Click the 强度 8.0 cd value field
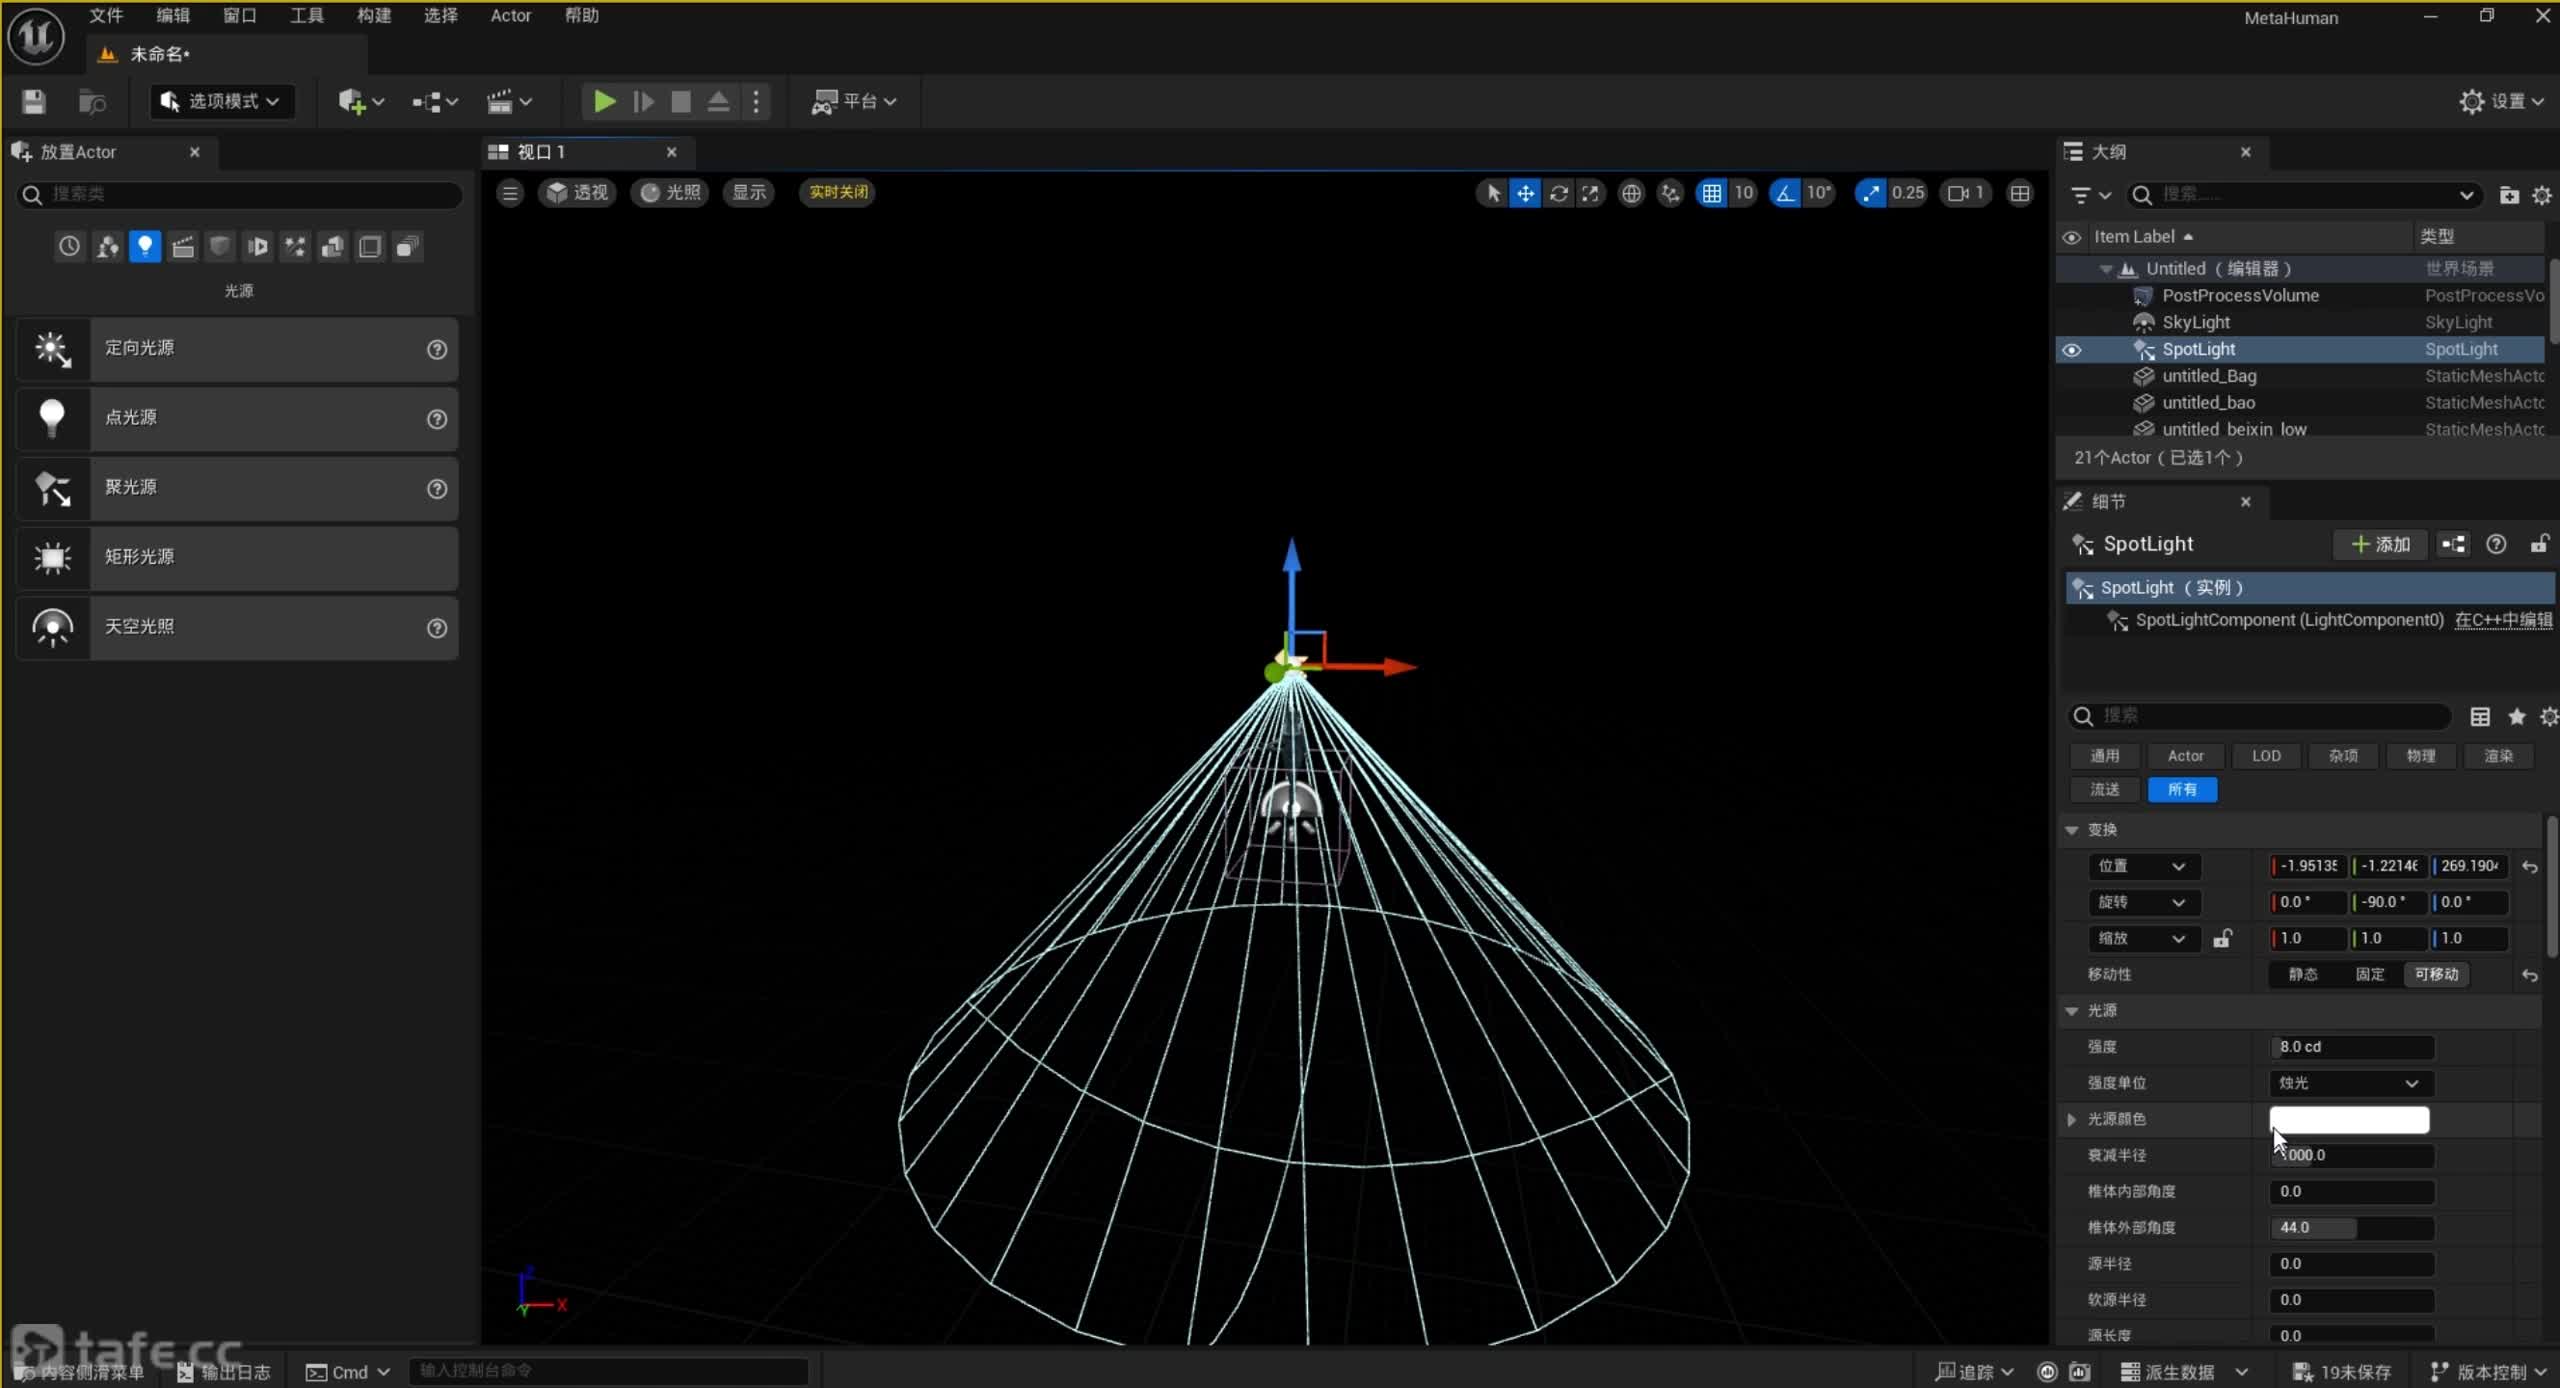 (2351, 1047)
